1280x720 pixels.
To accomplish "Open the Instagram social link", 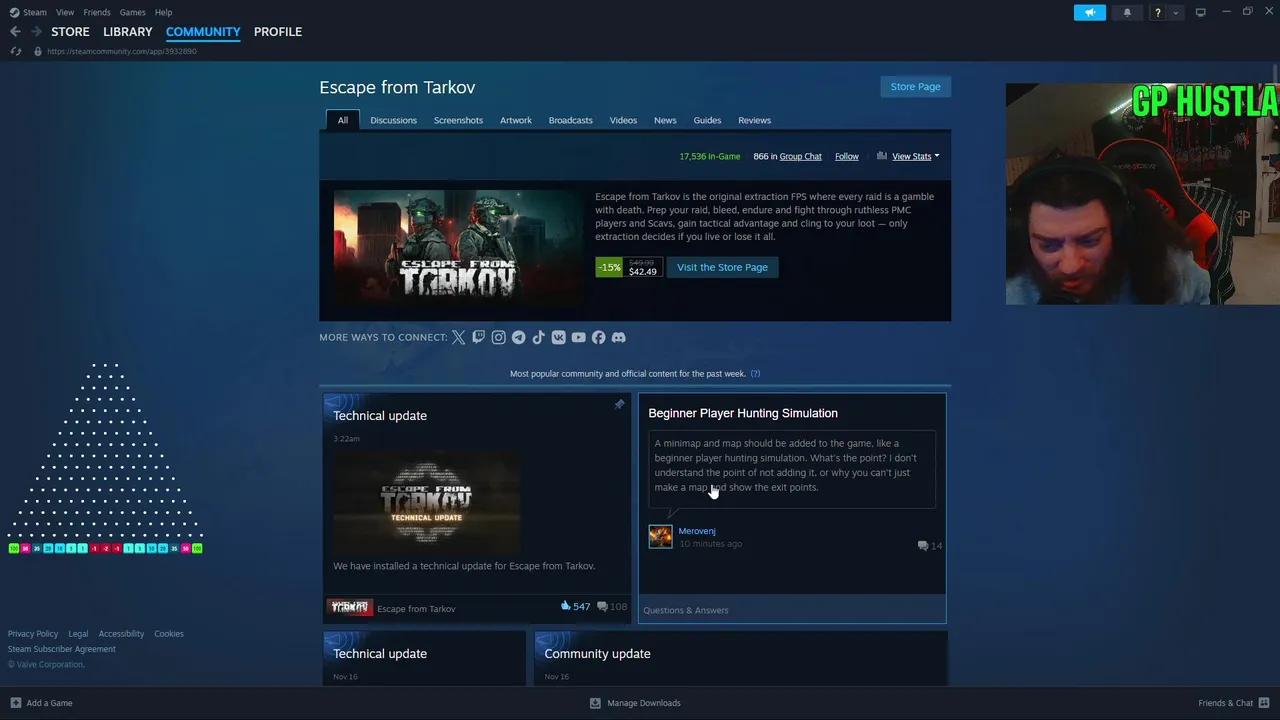I will tap(498, 338).
